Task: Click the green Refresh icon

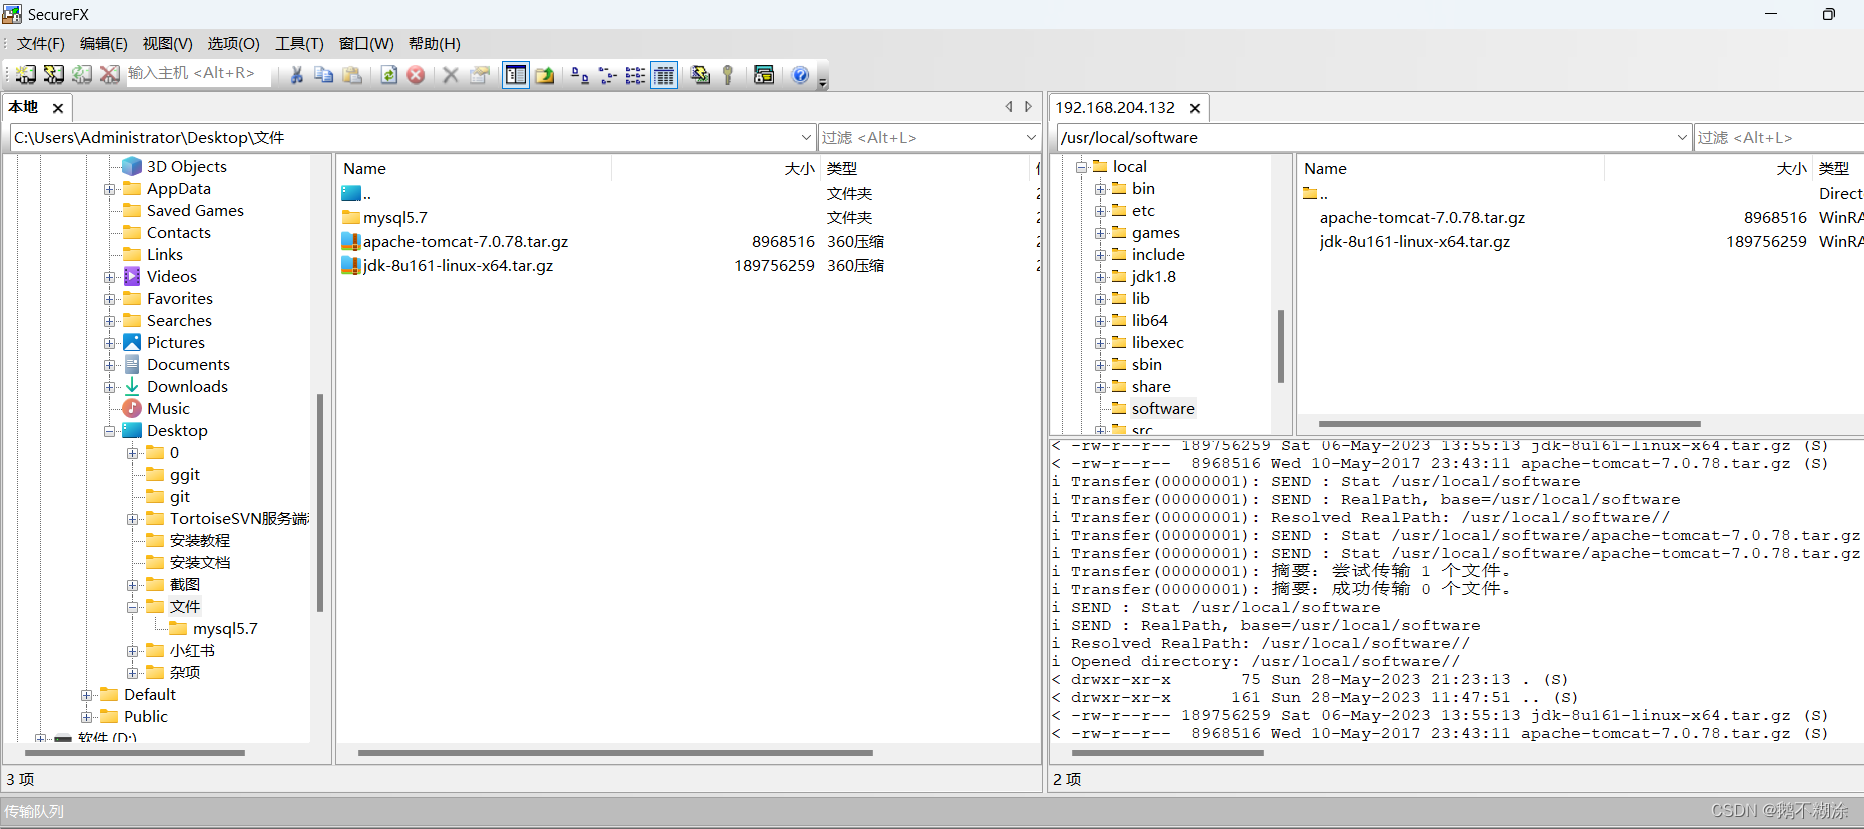Action: tap(389, 75)
